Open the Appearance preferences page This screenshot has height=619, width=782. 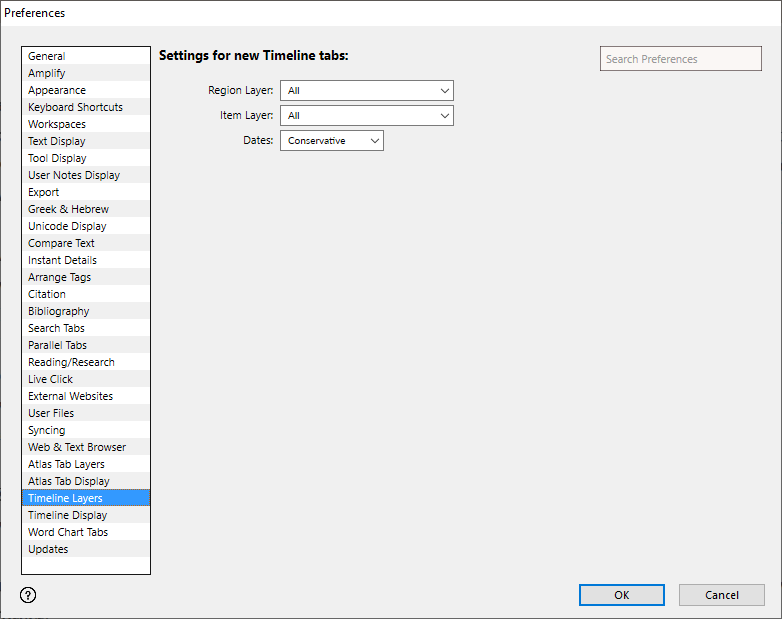pyautogui.click(x=57, y=91)
